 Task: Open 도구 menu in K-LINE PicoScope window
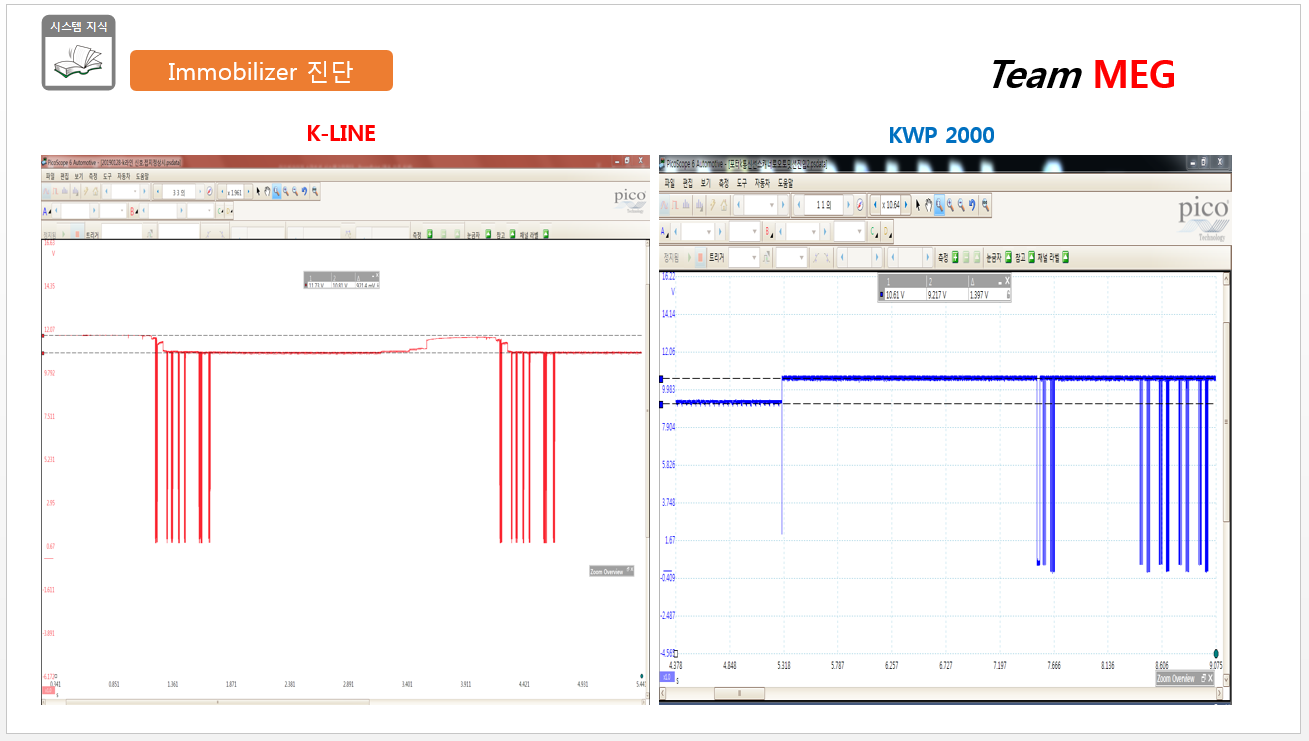pyautogui.click(x=107, y=176)
